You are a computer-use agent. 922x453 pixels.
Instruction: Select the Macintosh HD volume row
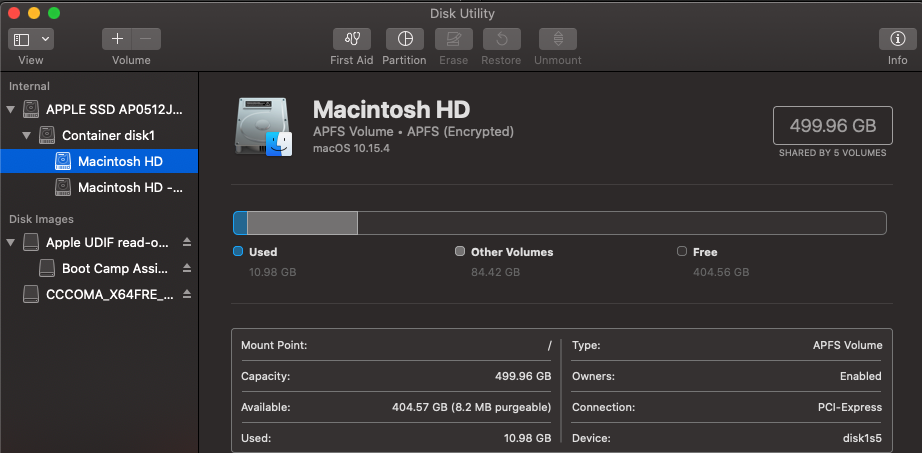click(x=99, y=161)
